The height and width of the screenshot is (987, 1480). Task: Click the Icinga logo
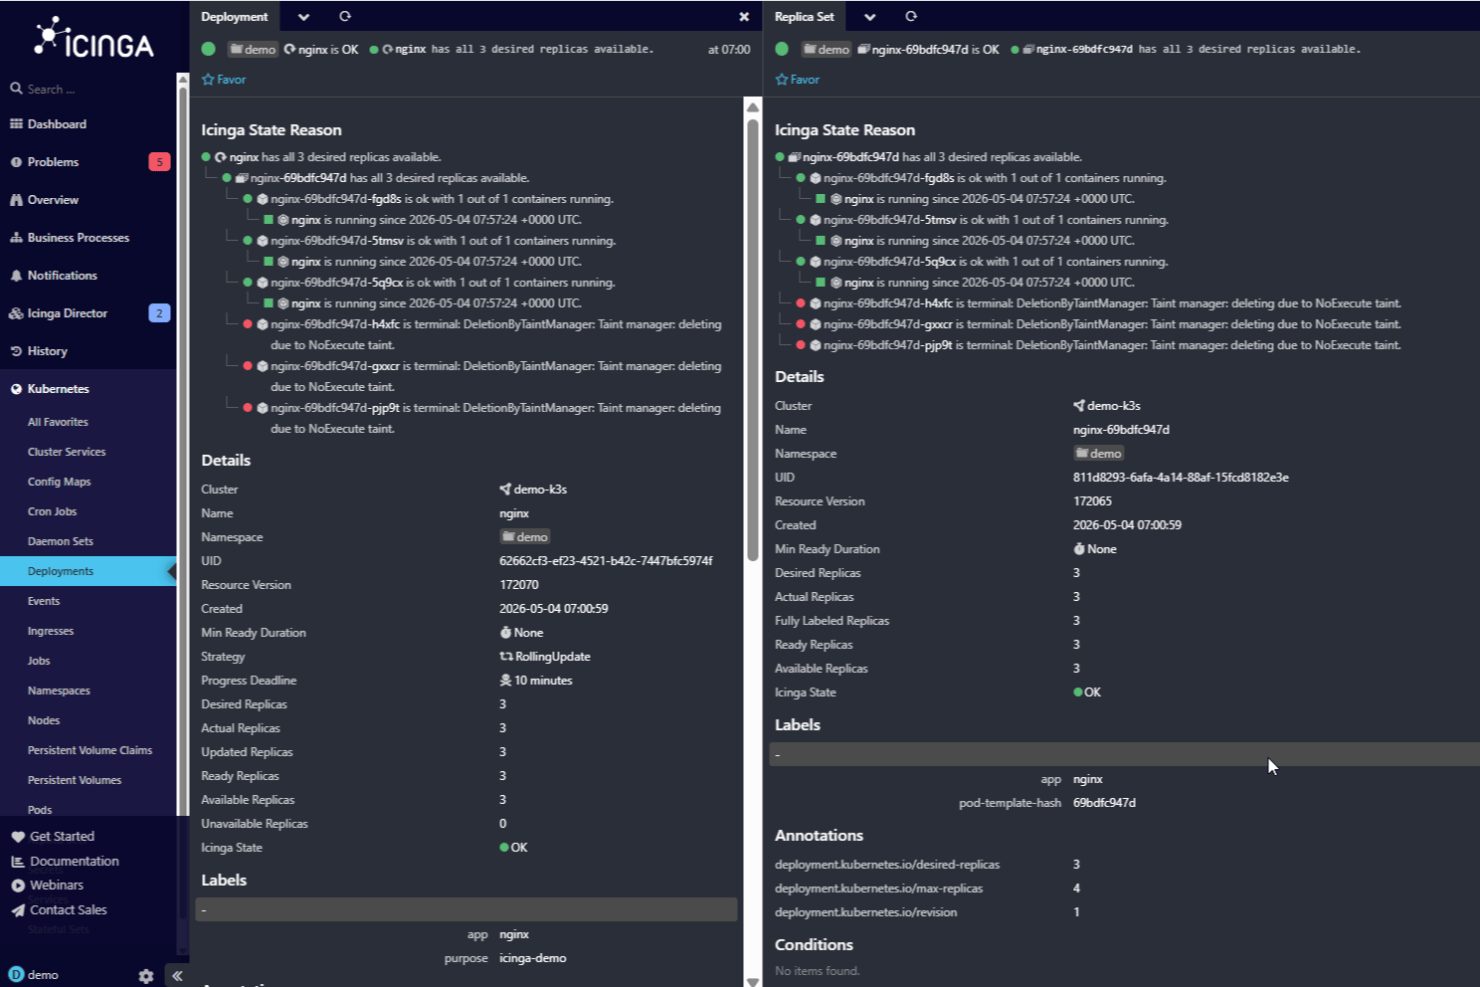pyautogui.click(x=94, y=38)
